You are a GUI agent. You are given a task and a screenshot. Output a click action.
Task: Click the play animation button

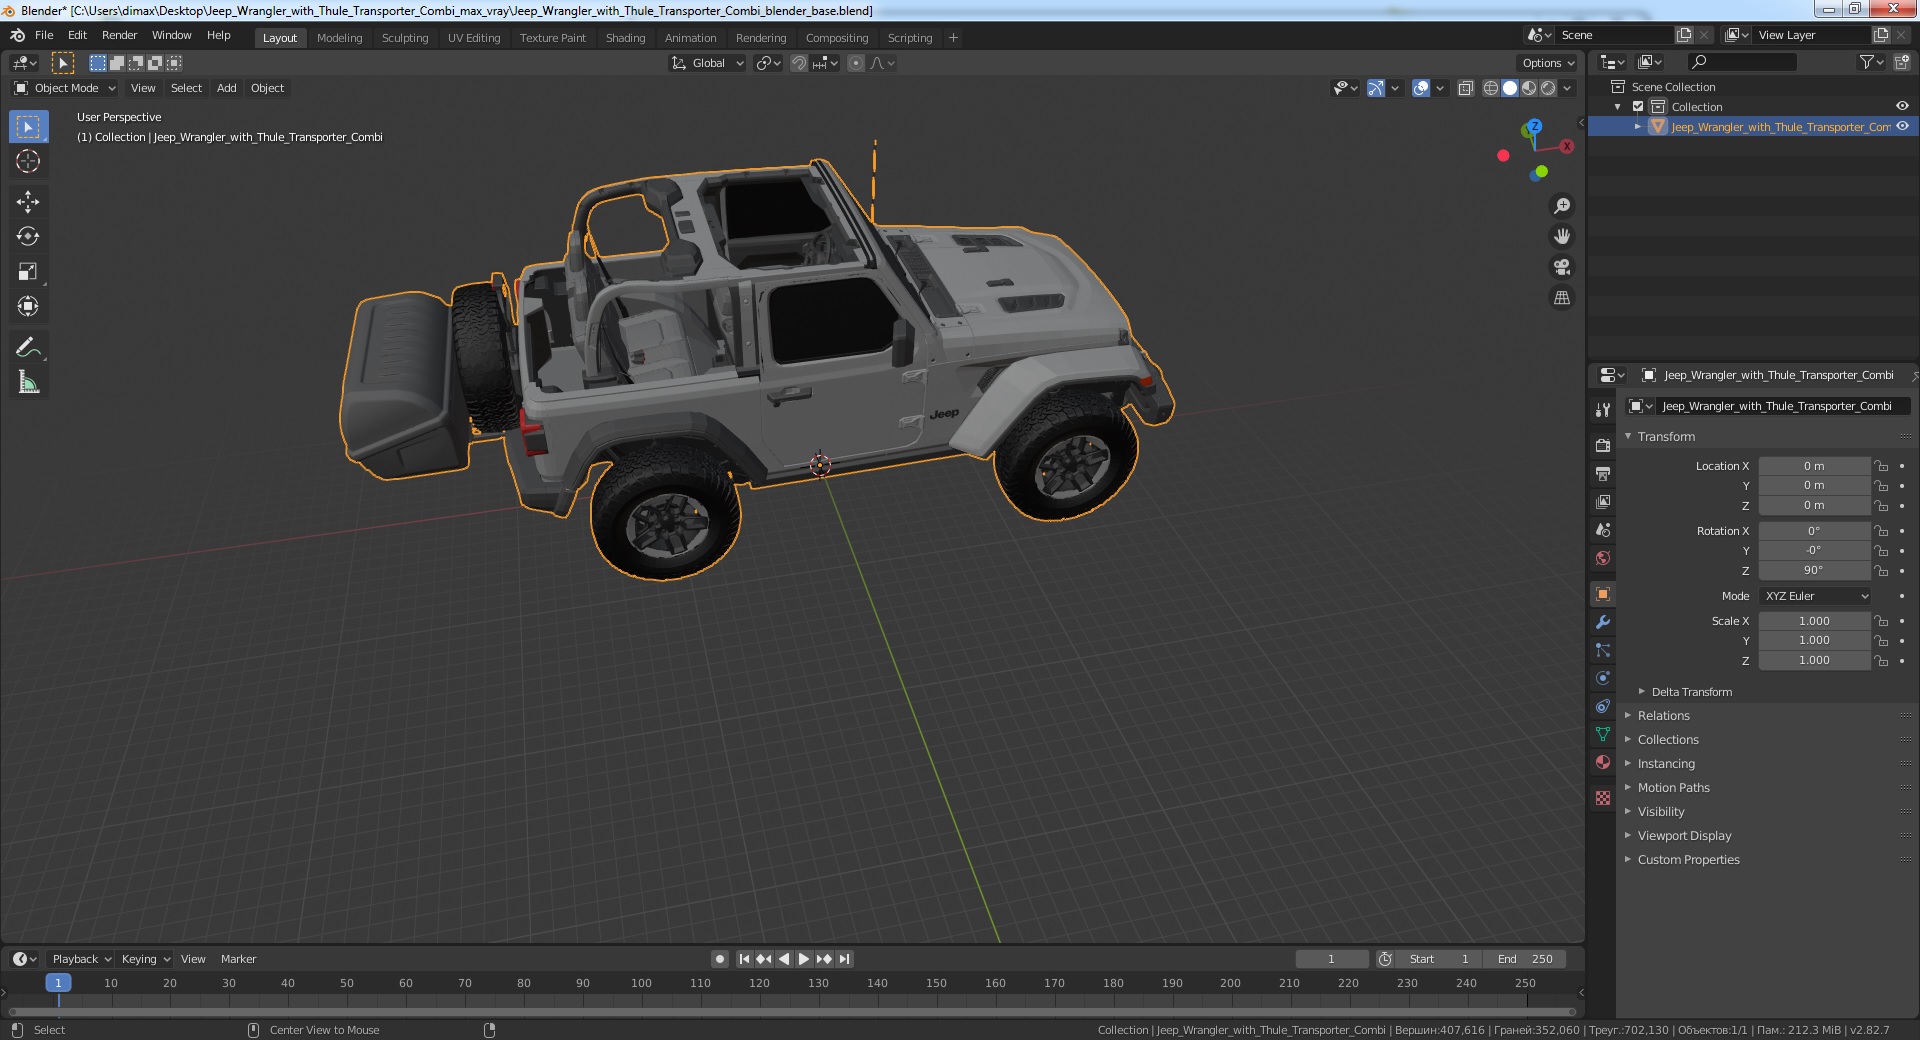pyautogui.click(x=803, y=959)
